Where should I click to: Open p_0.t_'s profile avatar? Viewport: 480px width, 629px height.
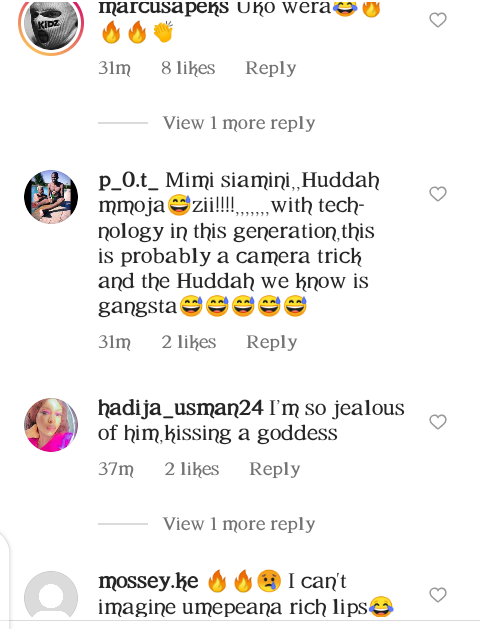(51, 197)
